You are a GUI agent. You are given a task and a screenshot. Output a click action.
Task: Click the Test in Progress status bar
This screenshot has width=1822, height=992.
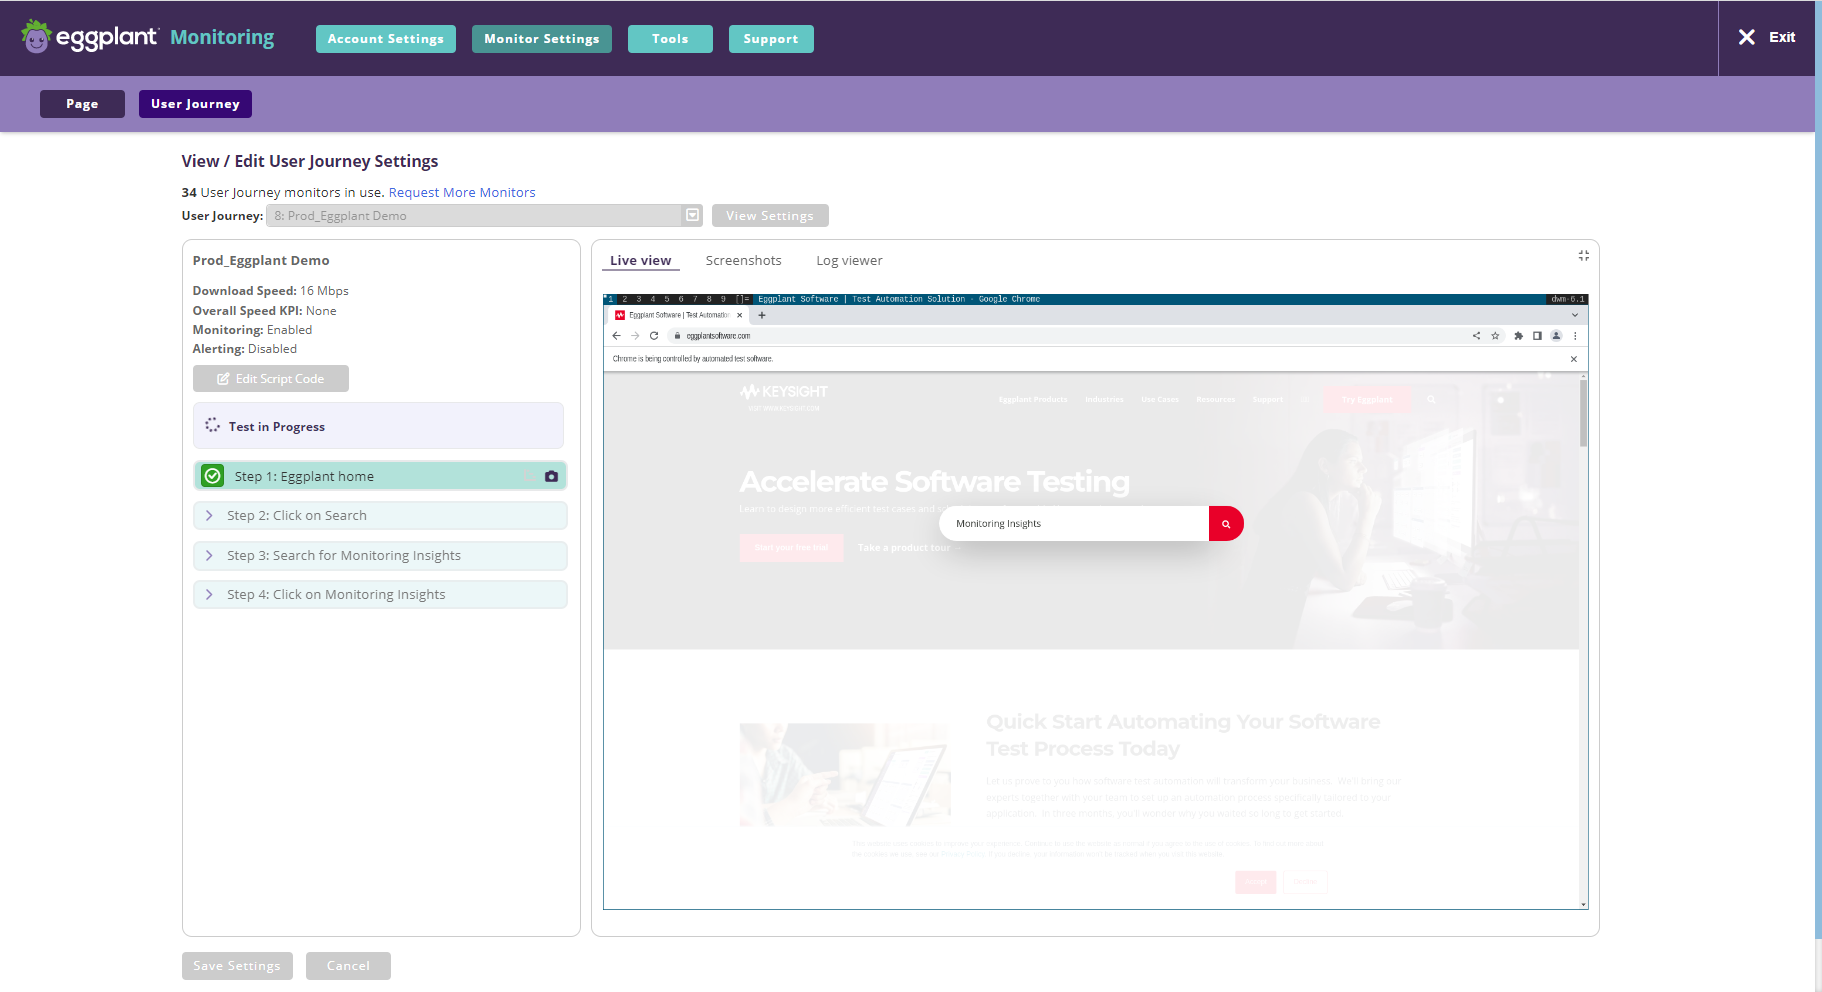tap(378, 426)
